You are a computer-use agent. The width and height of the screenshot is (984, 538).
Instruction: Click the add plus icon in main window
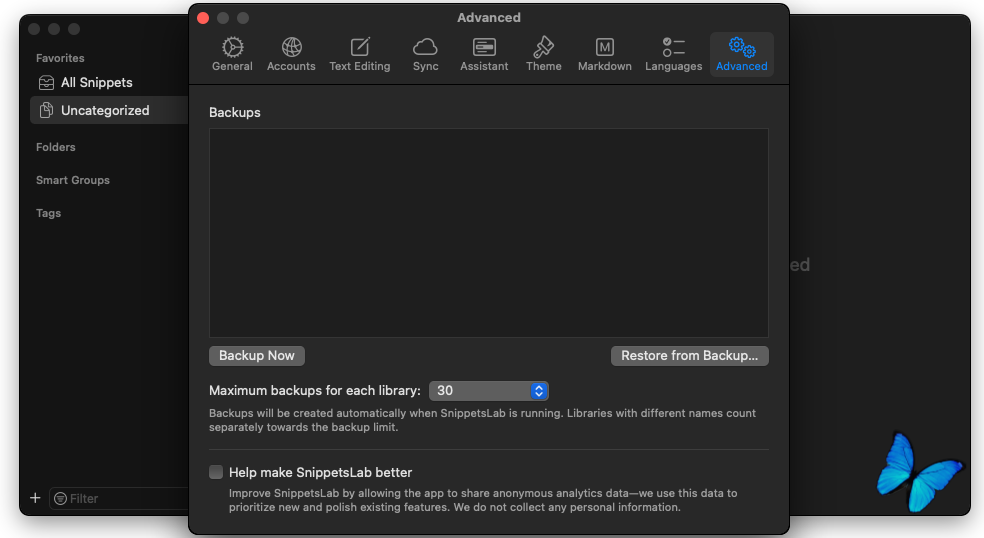click(35, 498)
